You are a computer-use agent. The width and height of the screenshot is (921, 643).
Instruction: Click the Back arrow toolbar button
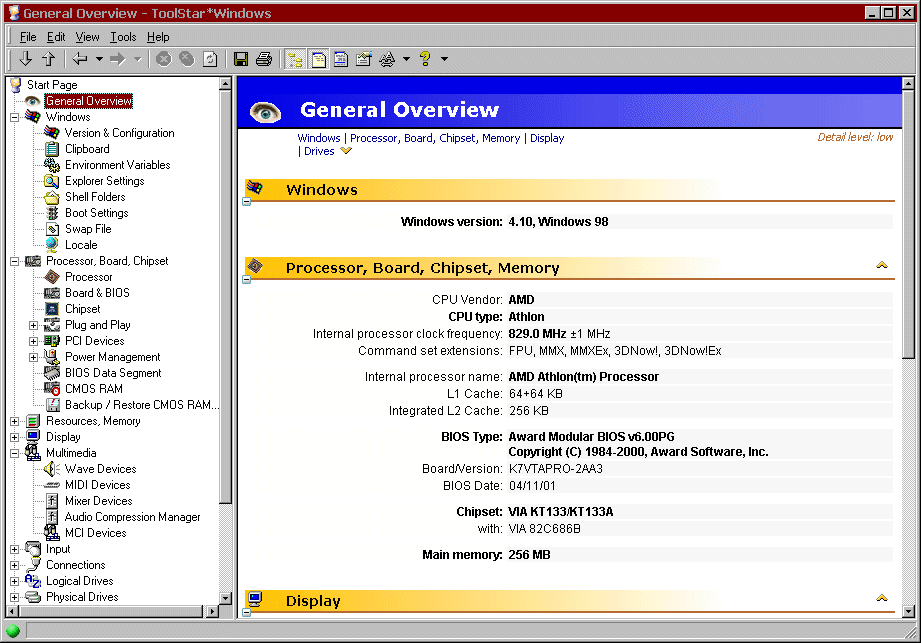80,59
